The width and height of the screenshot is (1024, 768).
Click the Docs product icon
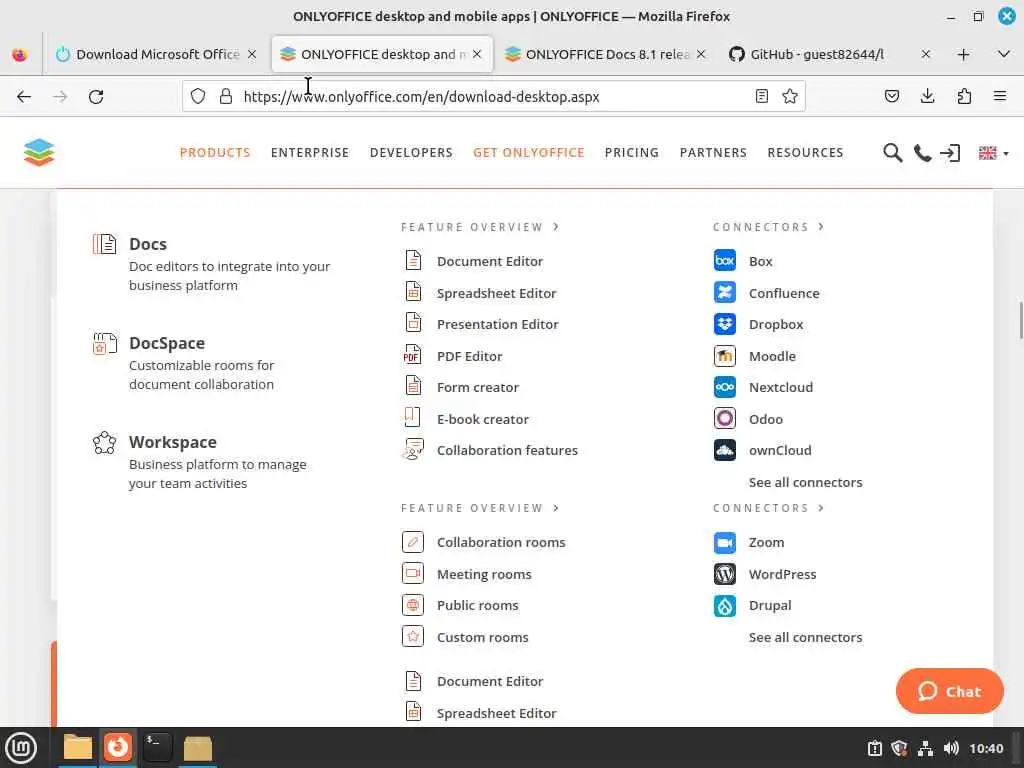click(104, 244)
